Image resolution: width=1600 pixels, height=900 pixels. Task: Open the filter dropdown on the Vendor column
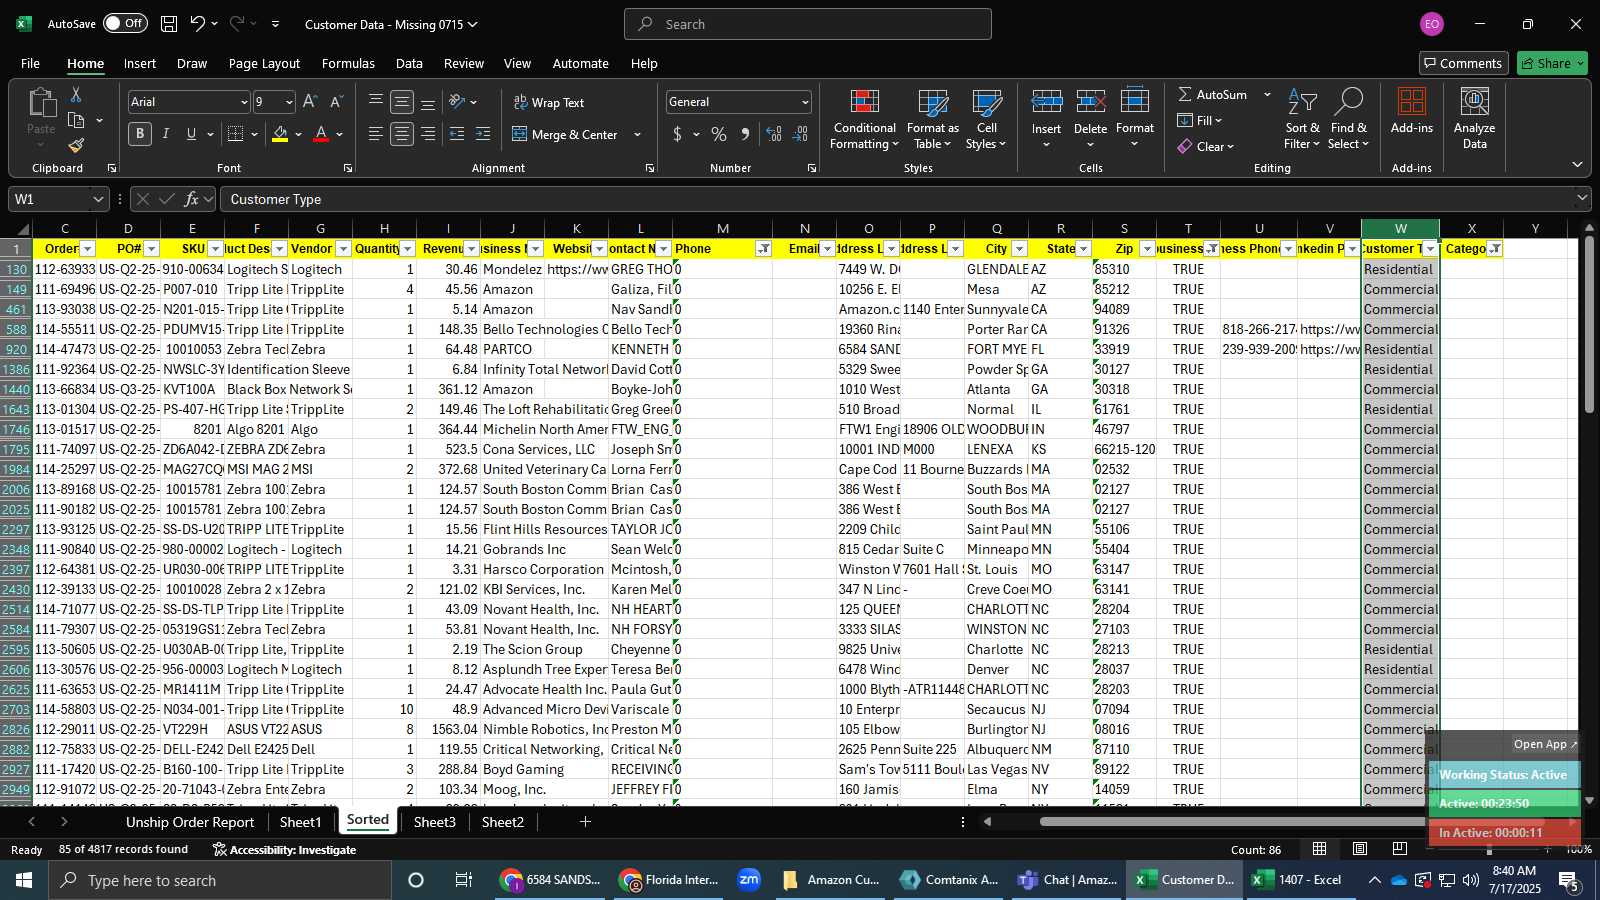click(x=343, y=249)
